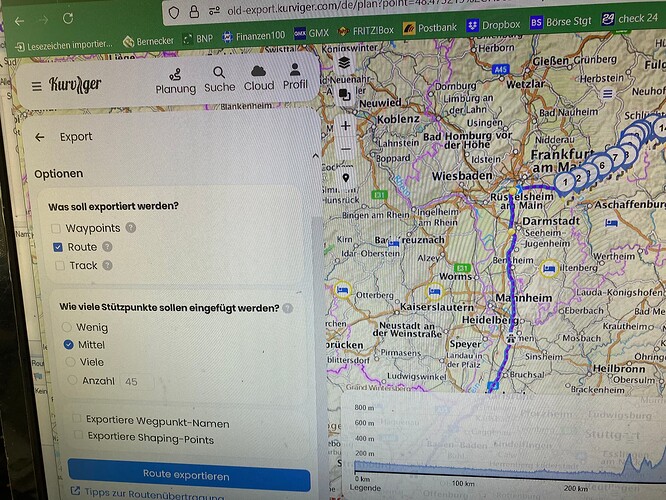Image resolution: width=666 pixels, height=500 pixels.
Task: Zoom out on the map
Action: coord(346,149)
